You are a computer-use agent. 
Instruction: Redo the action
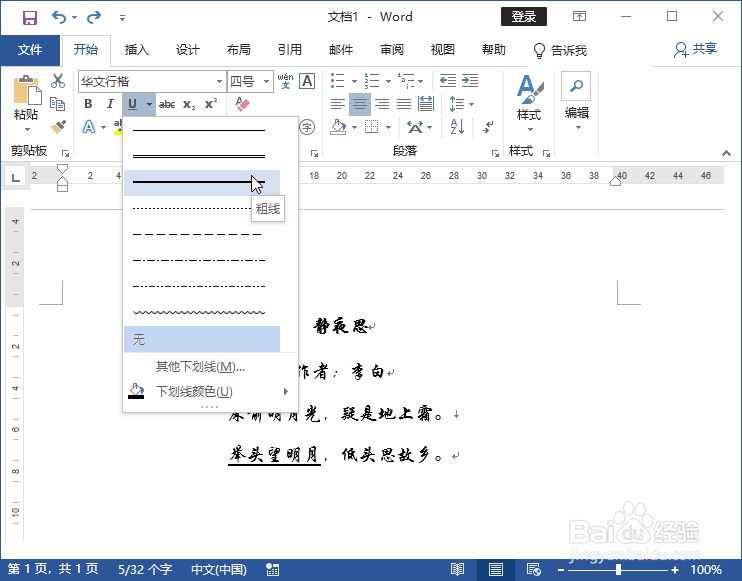[x=94, y=18]
